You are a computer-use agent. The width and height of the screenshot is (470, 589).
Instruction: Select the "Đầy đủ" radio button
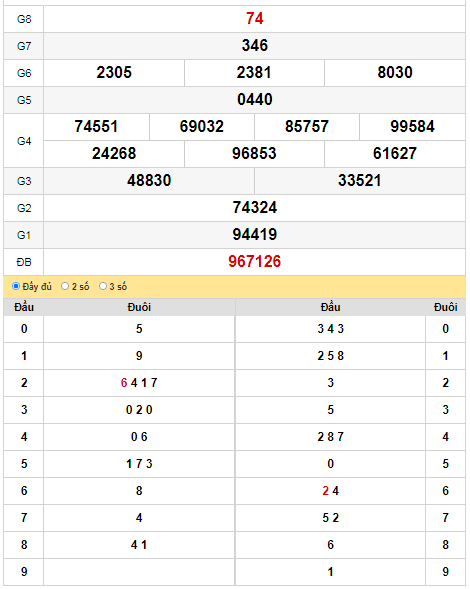[16, 286]
